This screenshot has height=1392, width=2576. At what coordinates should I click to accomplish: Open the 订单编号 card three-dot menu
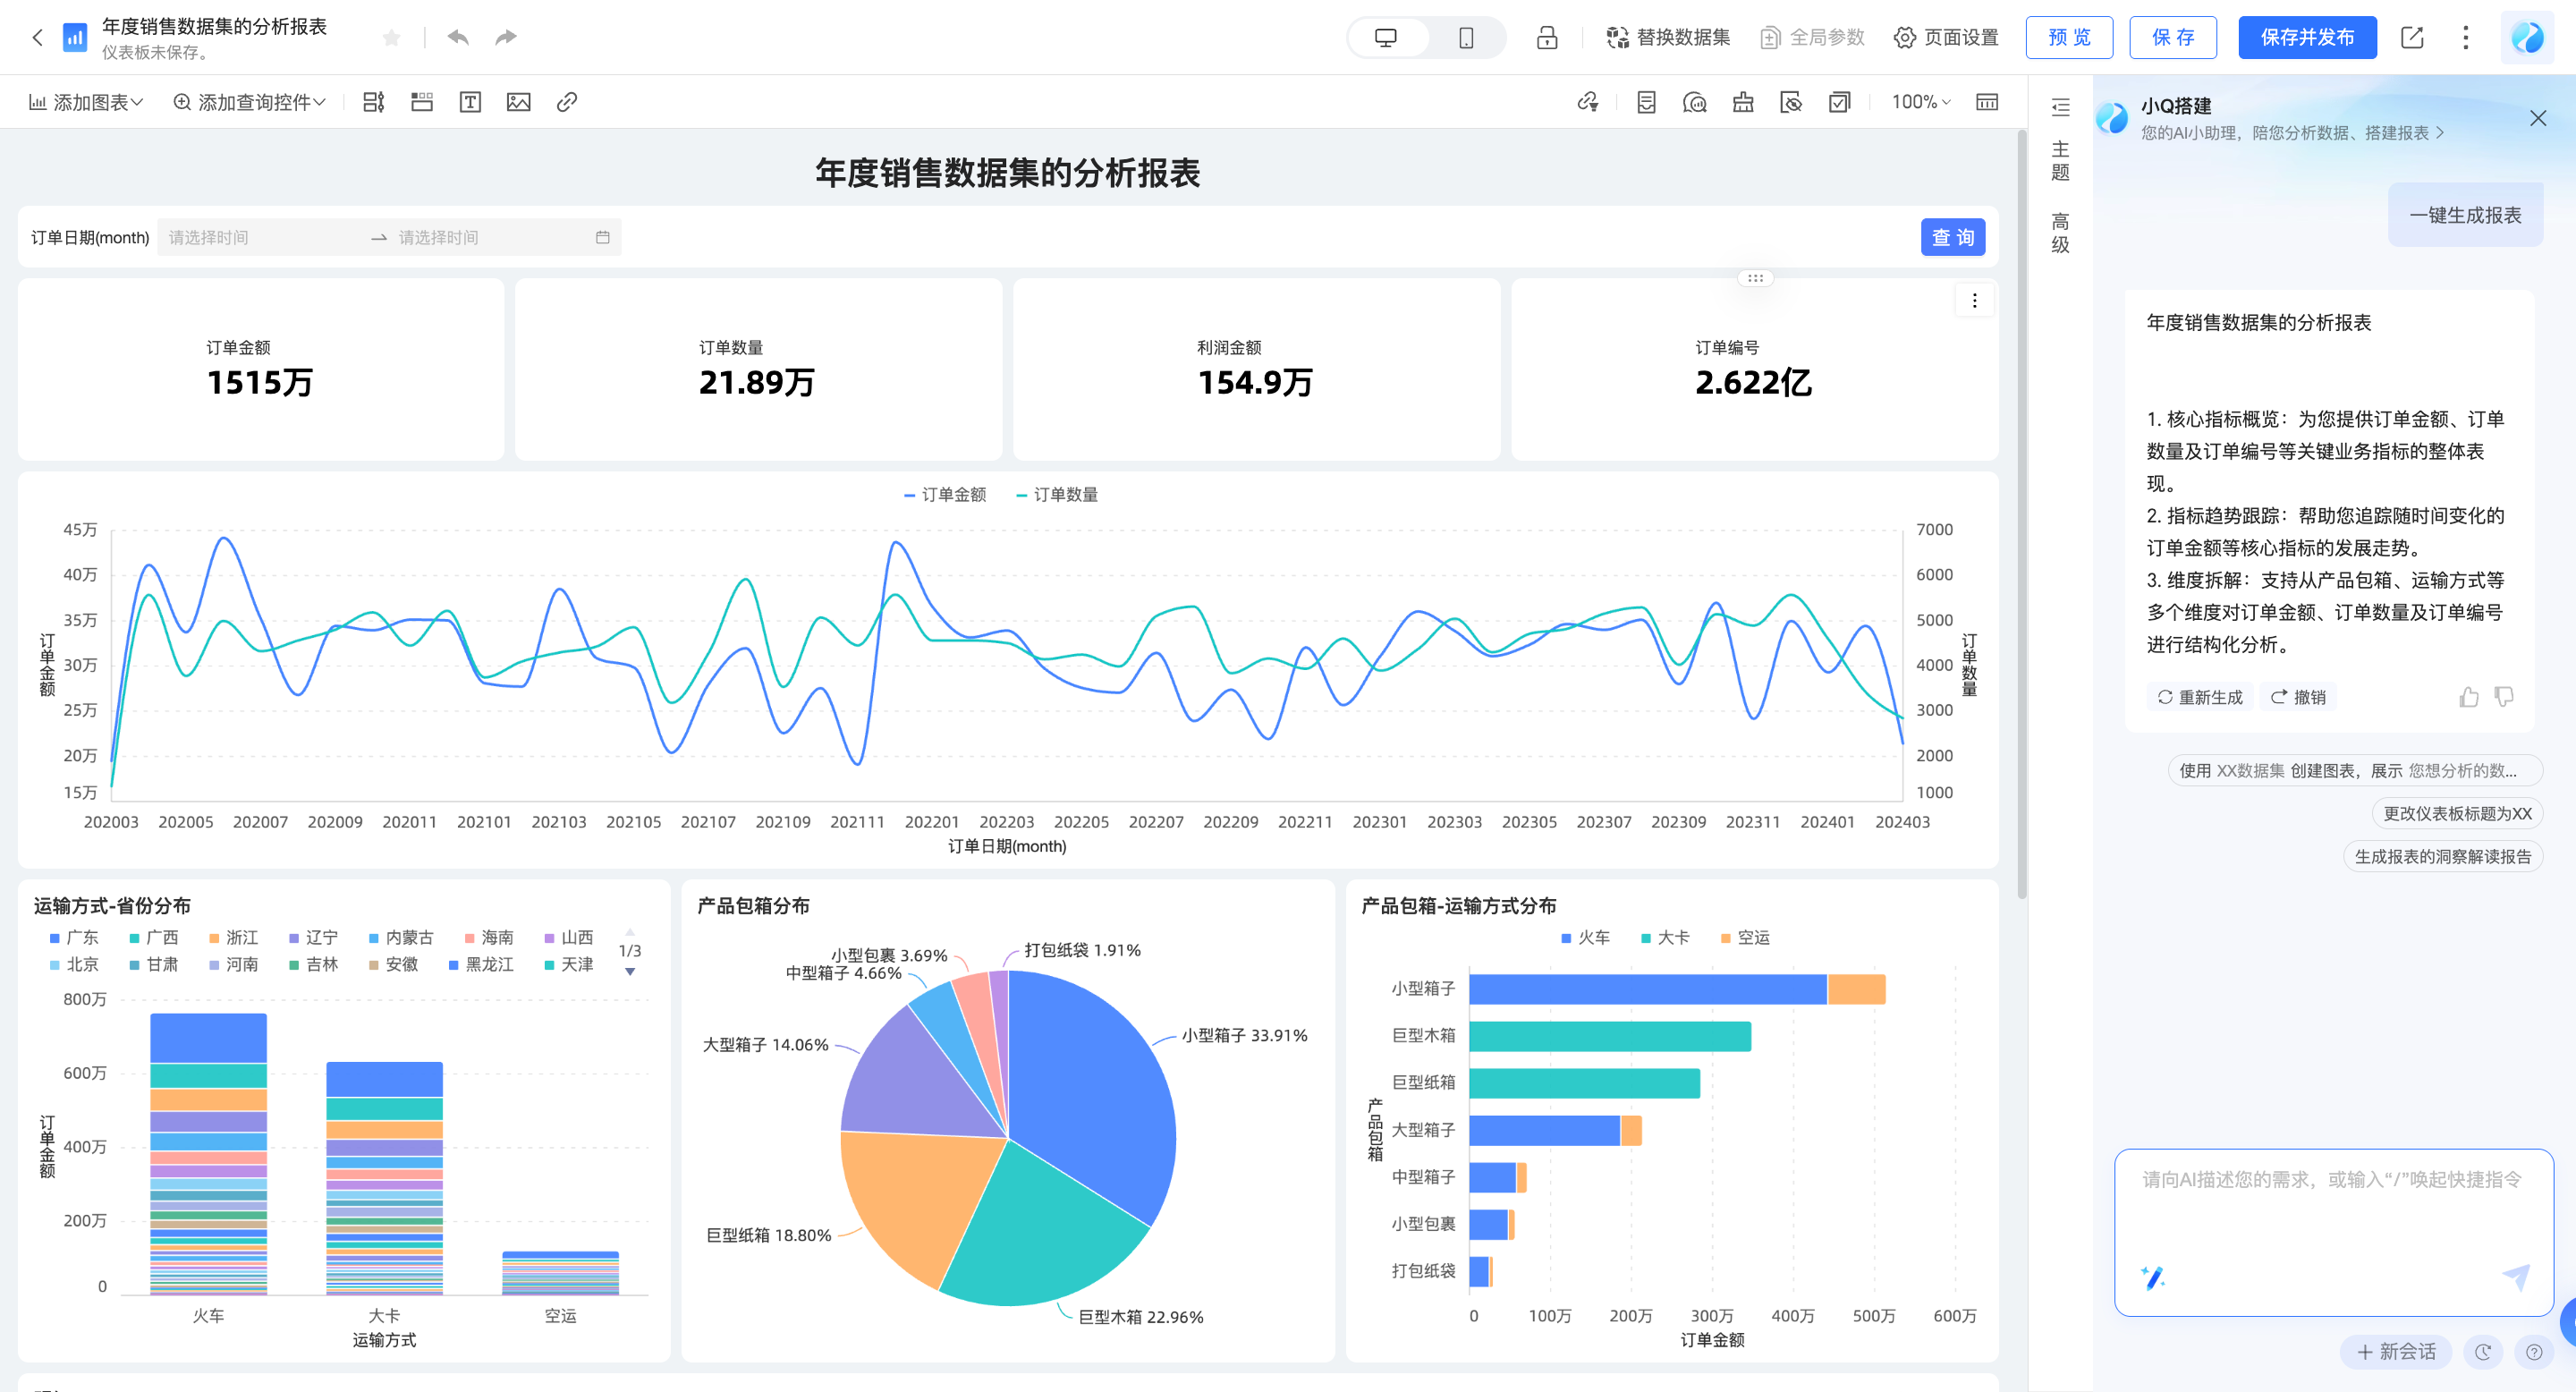click(x=1974, y=301)
